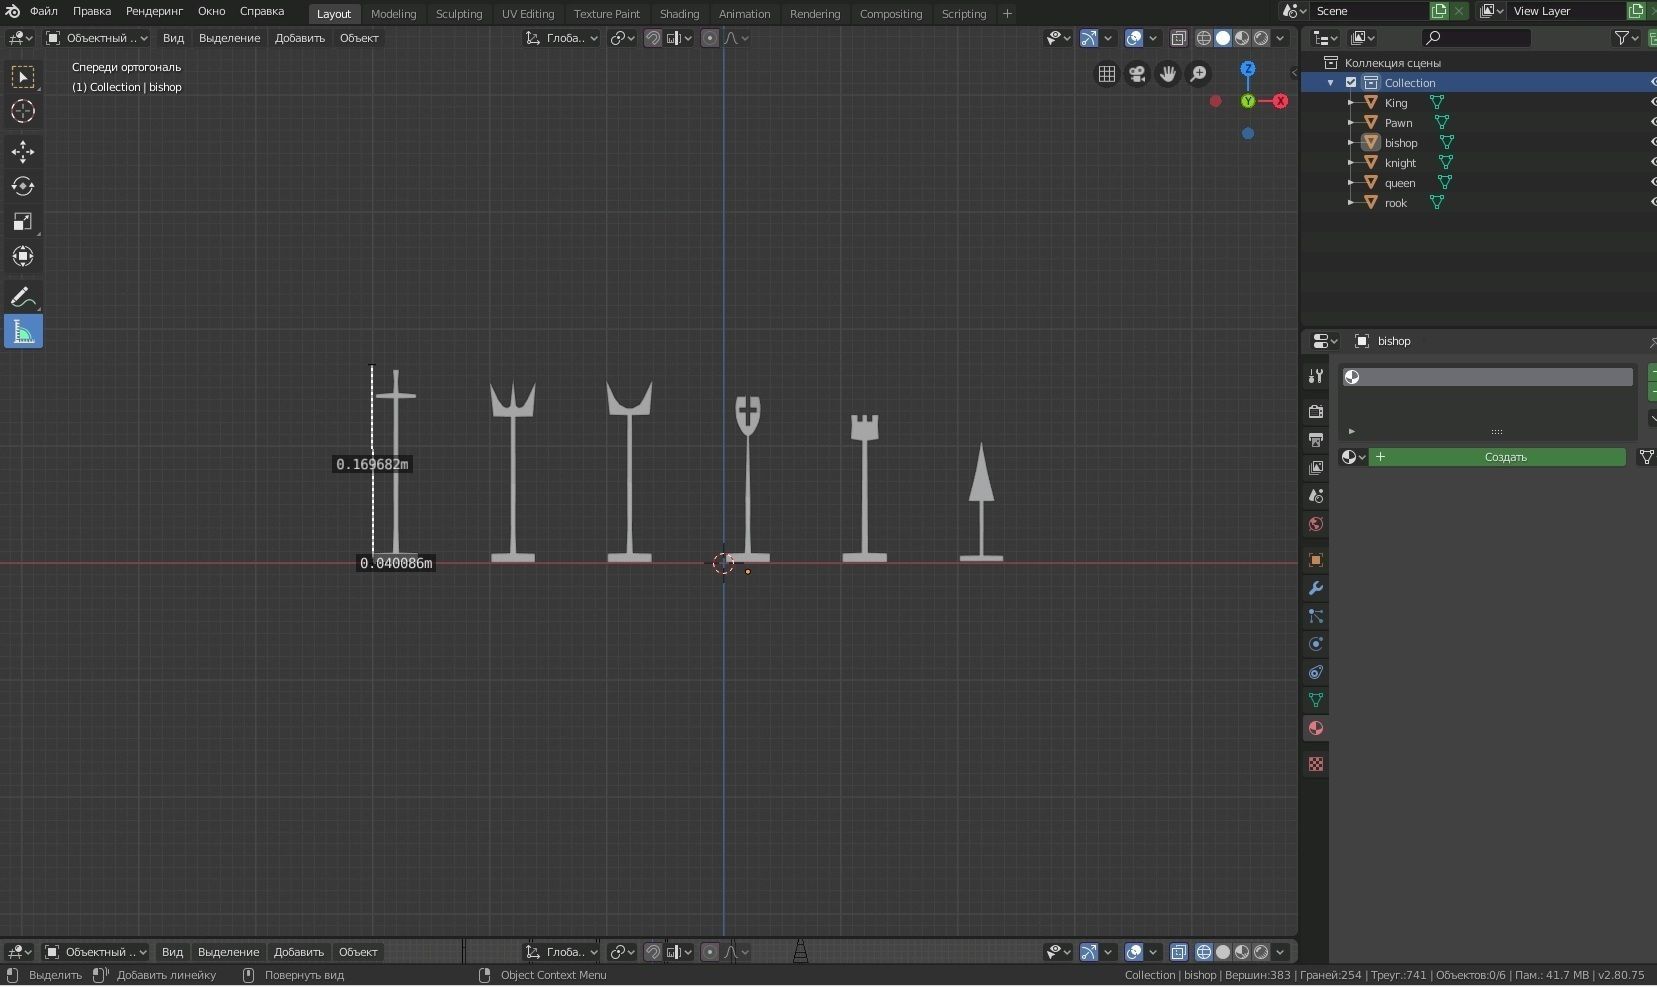The image size is (1657, 987).
Task: Switch top viewport to wireframe shading
Action: tap(1204, 38)
